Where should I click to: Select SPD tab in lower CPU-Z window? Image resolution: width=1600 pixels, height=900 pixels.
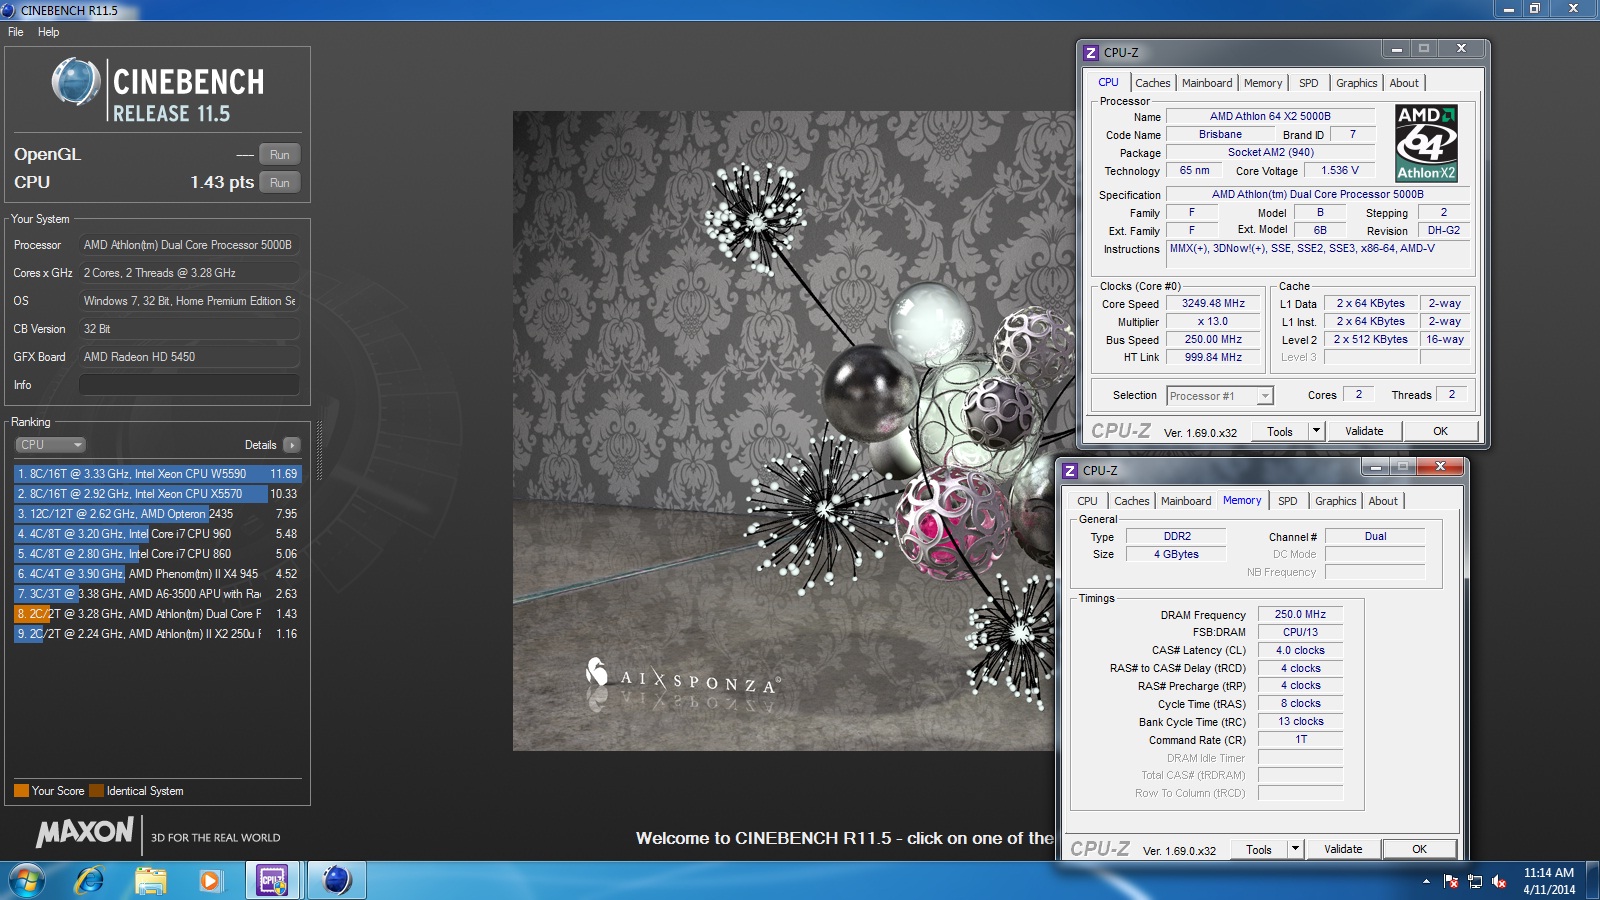(1288, 501)
